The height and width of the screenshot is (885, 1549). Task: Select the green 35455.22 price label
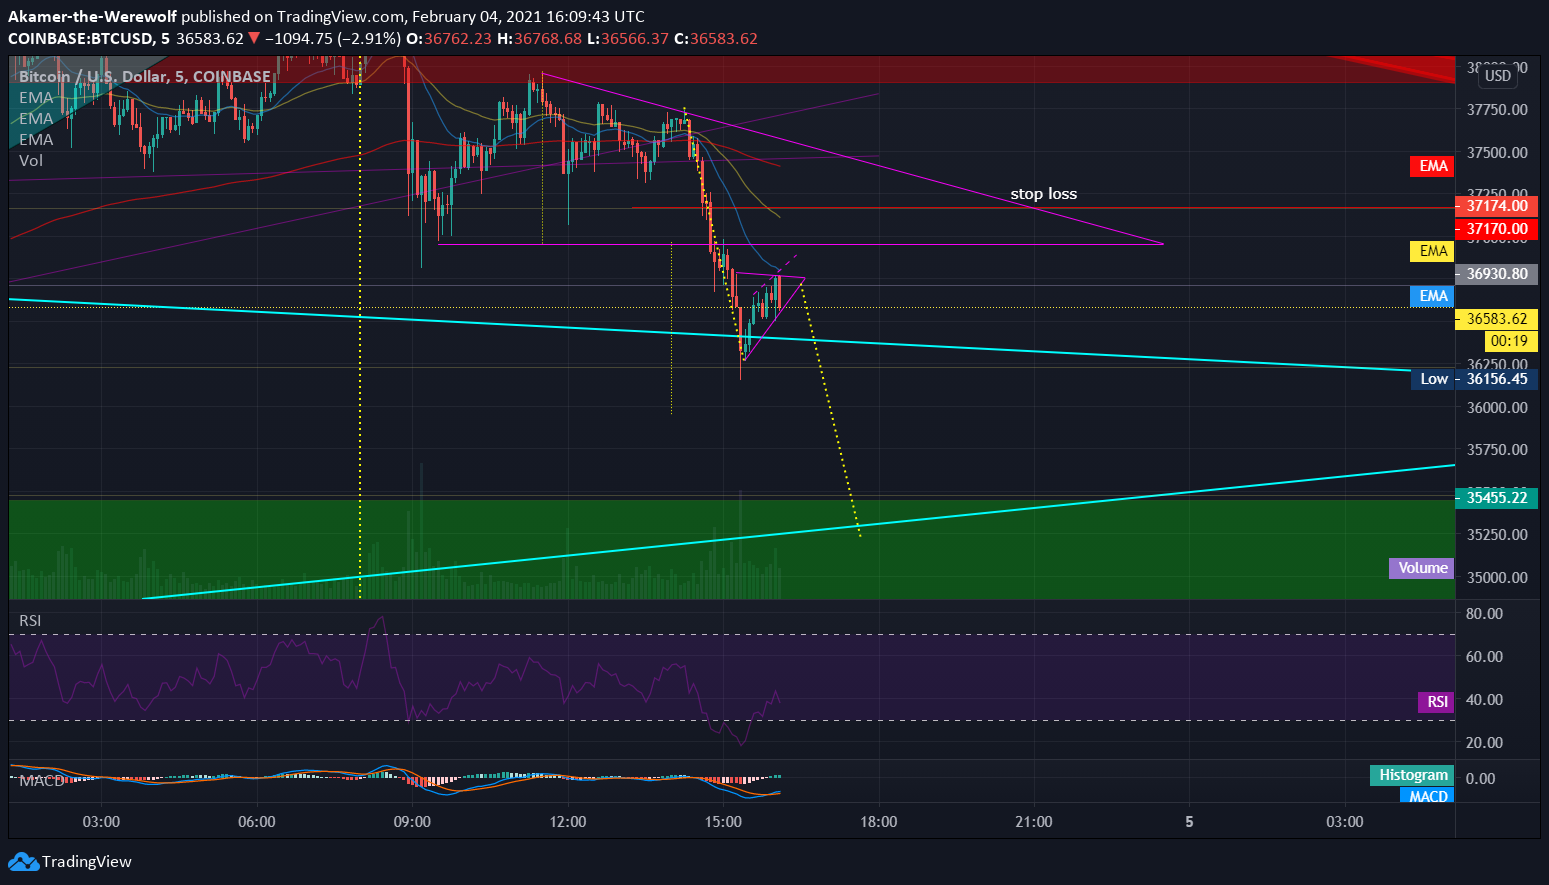click(1496, 498)
